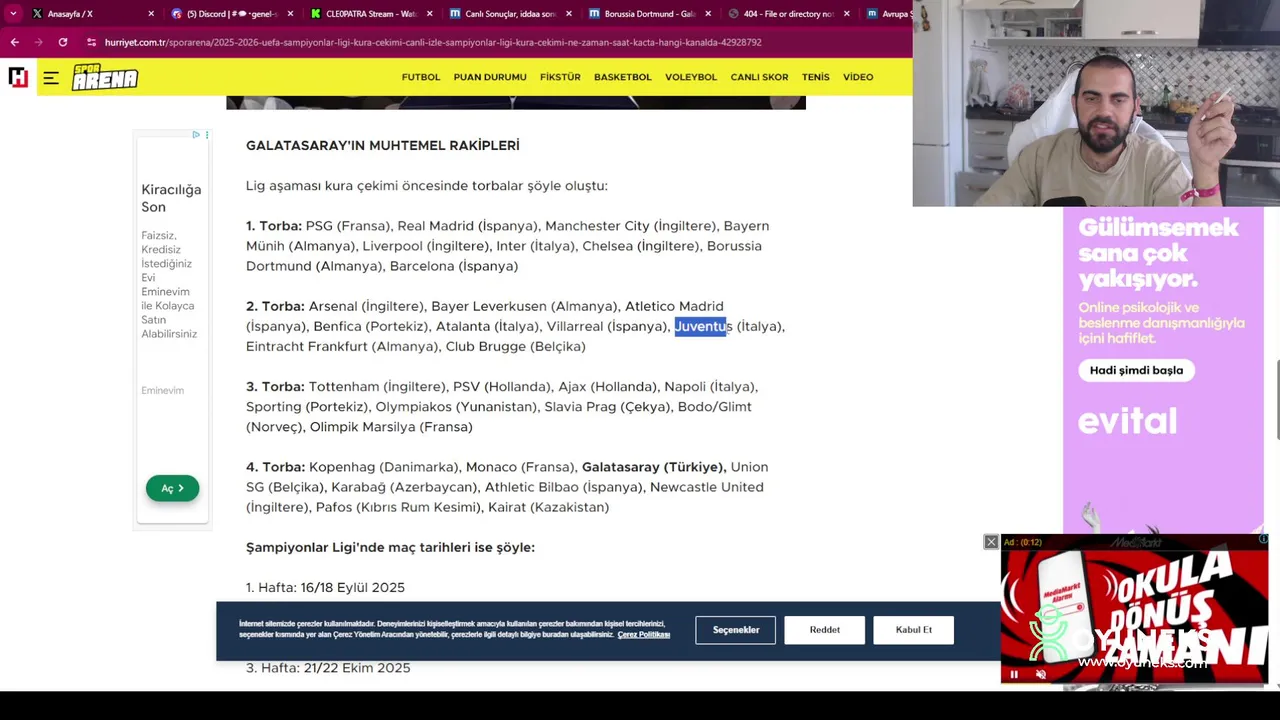
Task: Click Kabul Et to accept cookies
Action: 914,630
